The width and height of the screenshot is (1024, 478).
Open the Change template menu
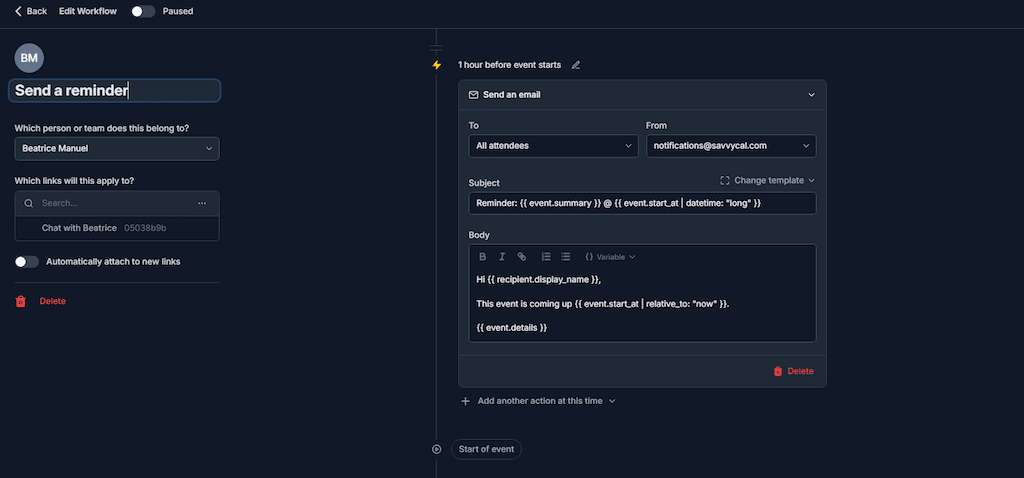pyautogui.click(x=767, y=181)
